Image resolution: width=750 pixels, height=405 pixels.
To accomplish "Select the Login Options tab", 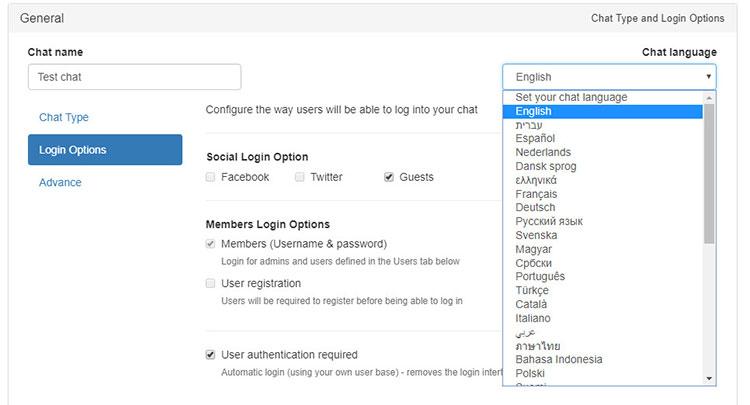I will [x=105, y=150].
